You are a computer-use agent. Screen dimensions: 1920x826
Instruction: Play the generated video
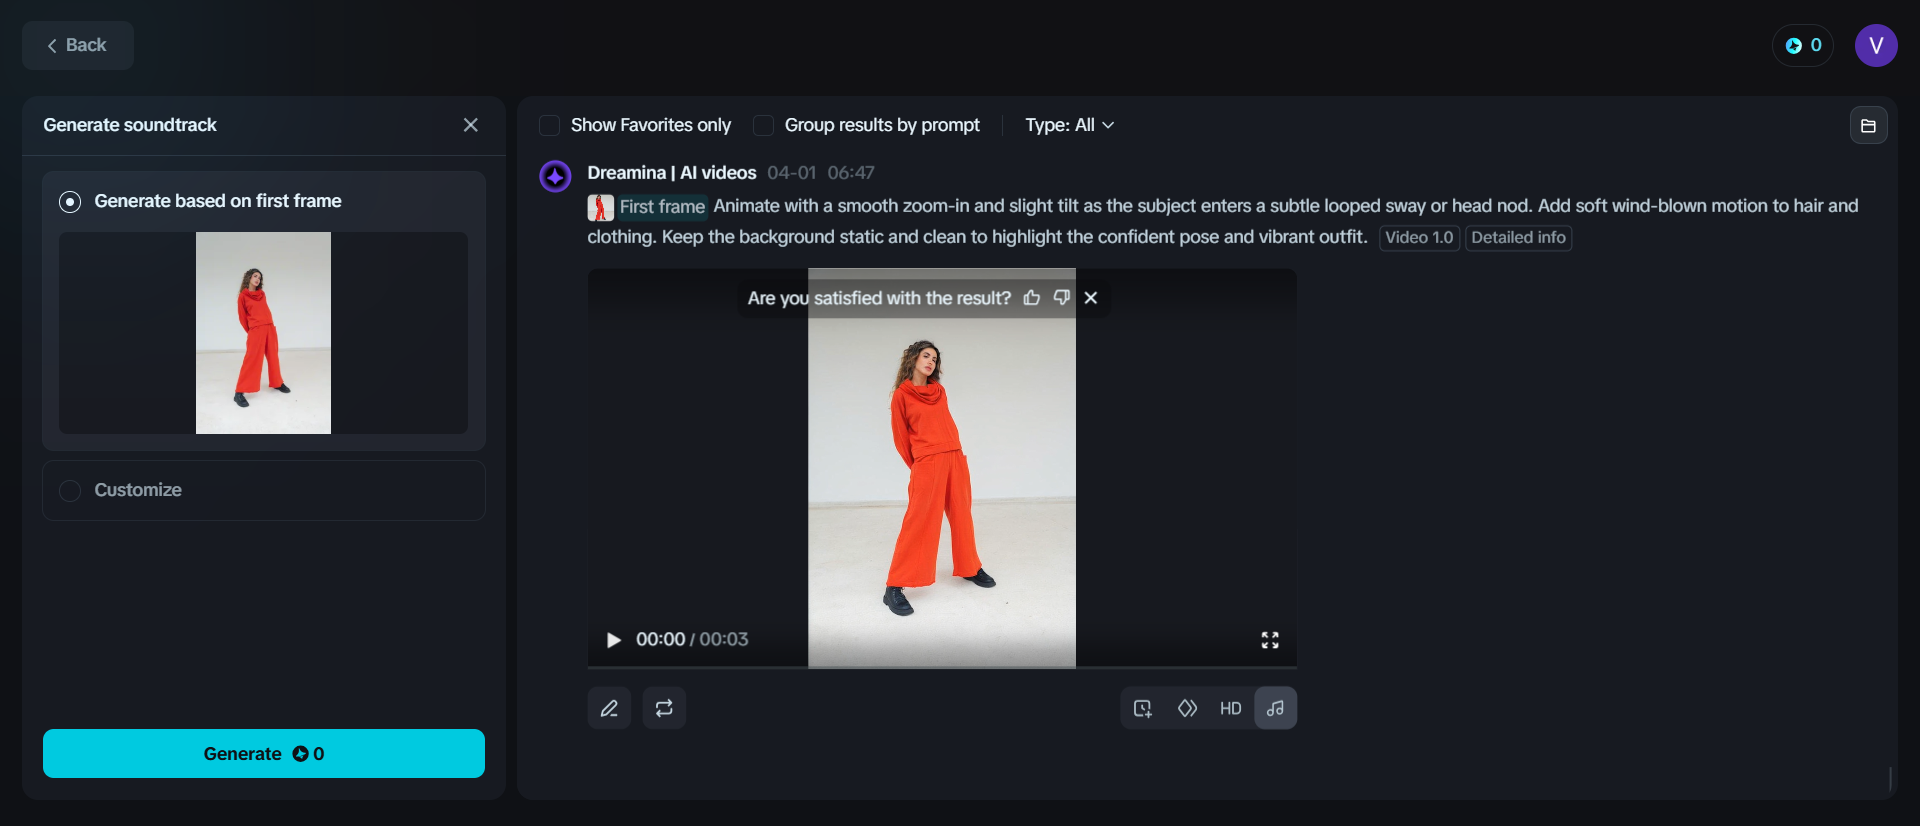pos(613,640)
